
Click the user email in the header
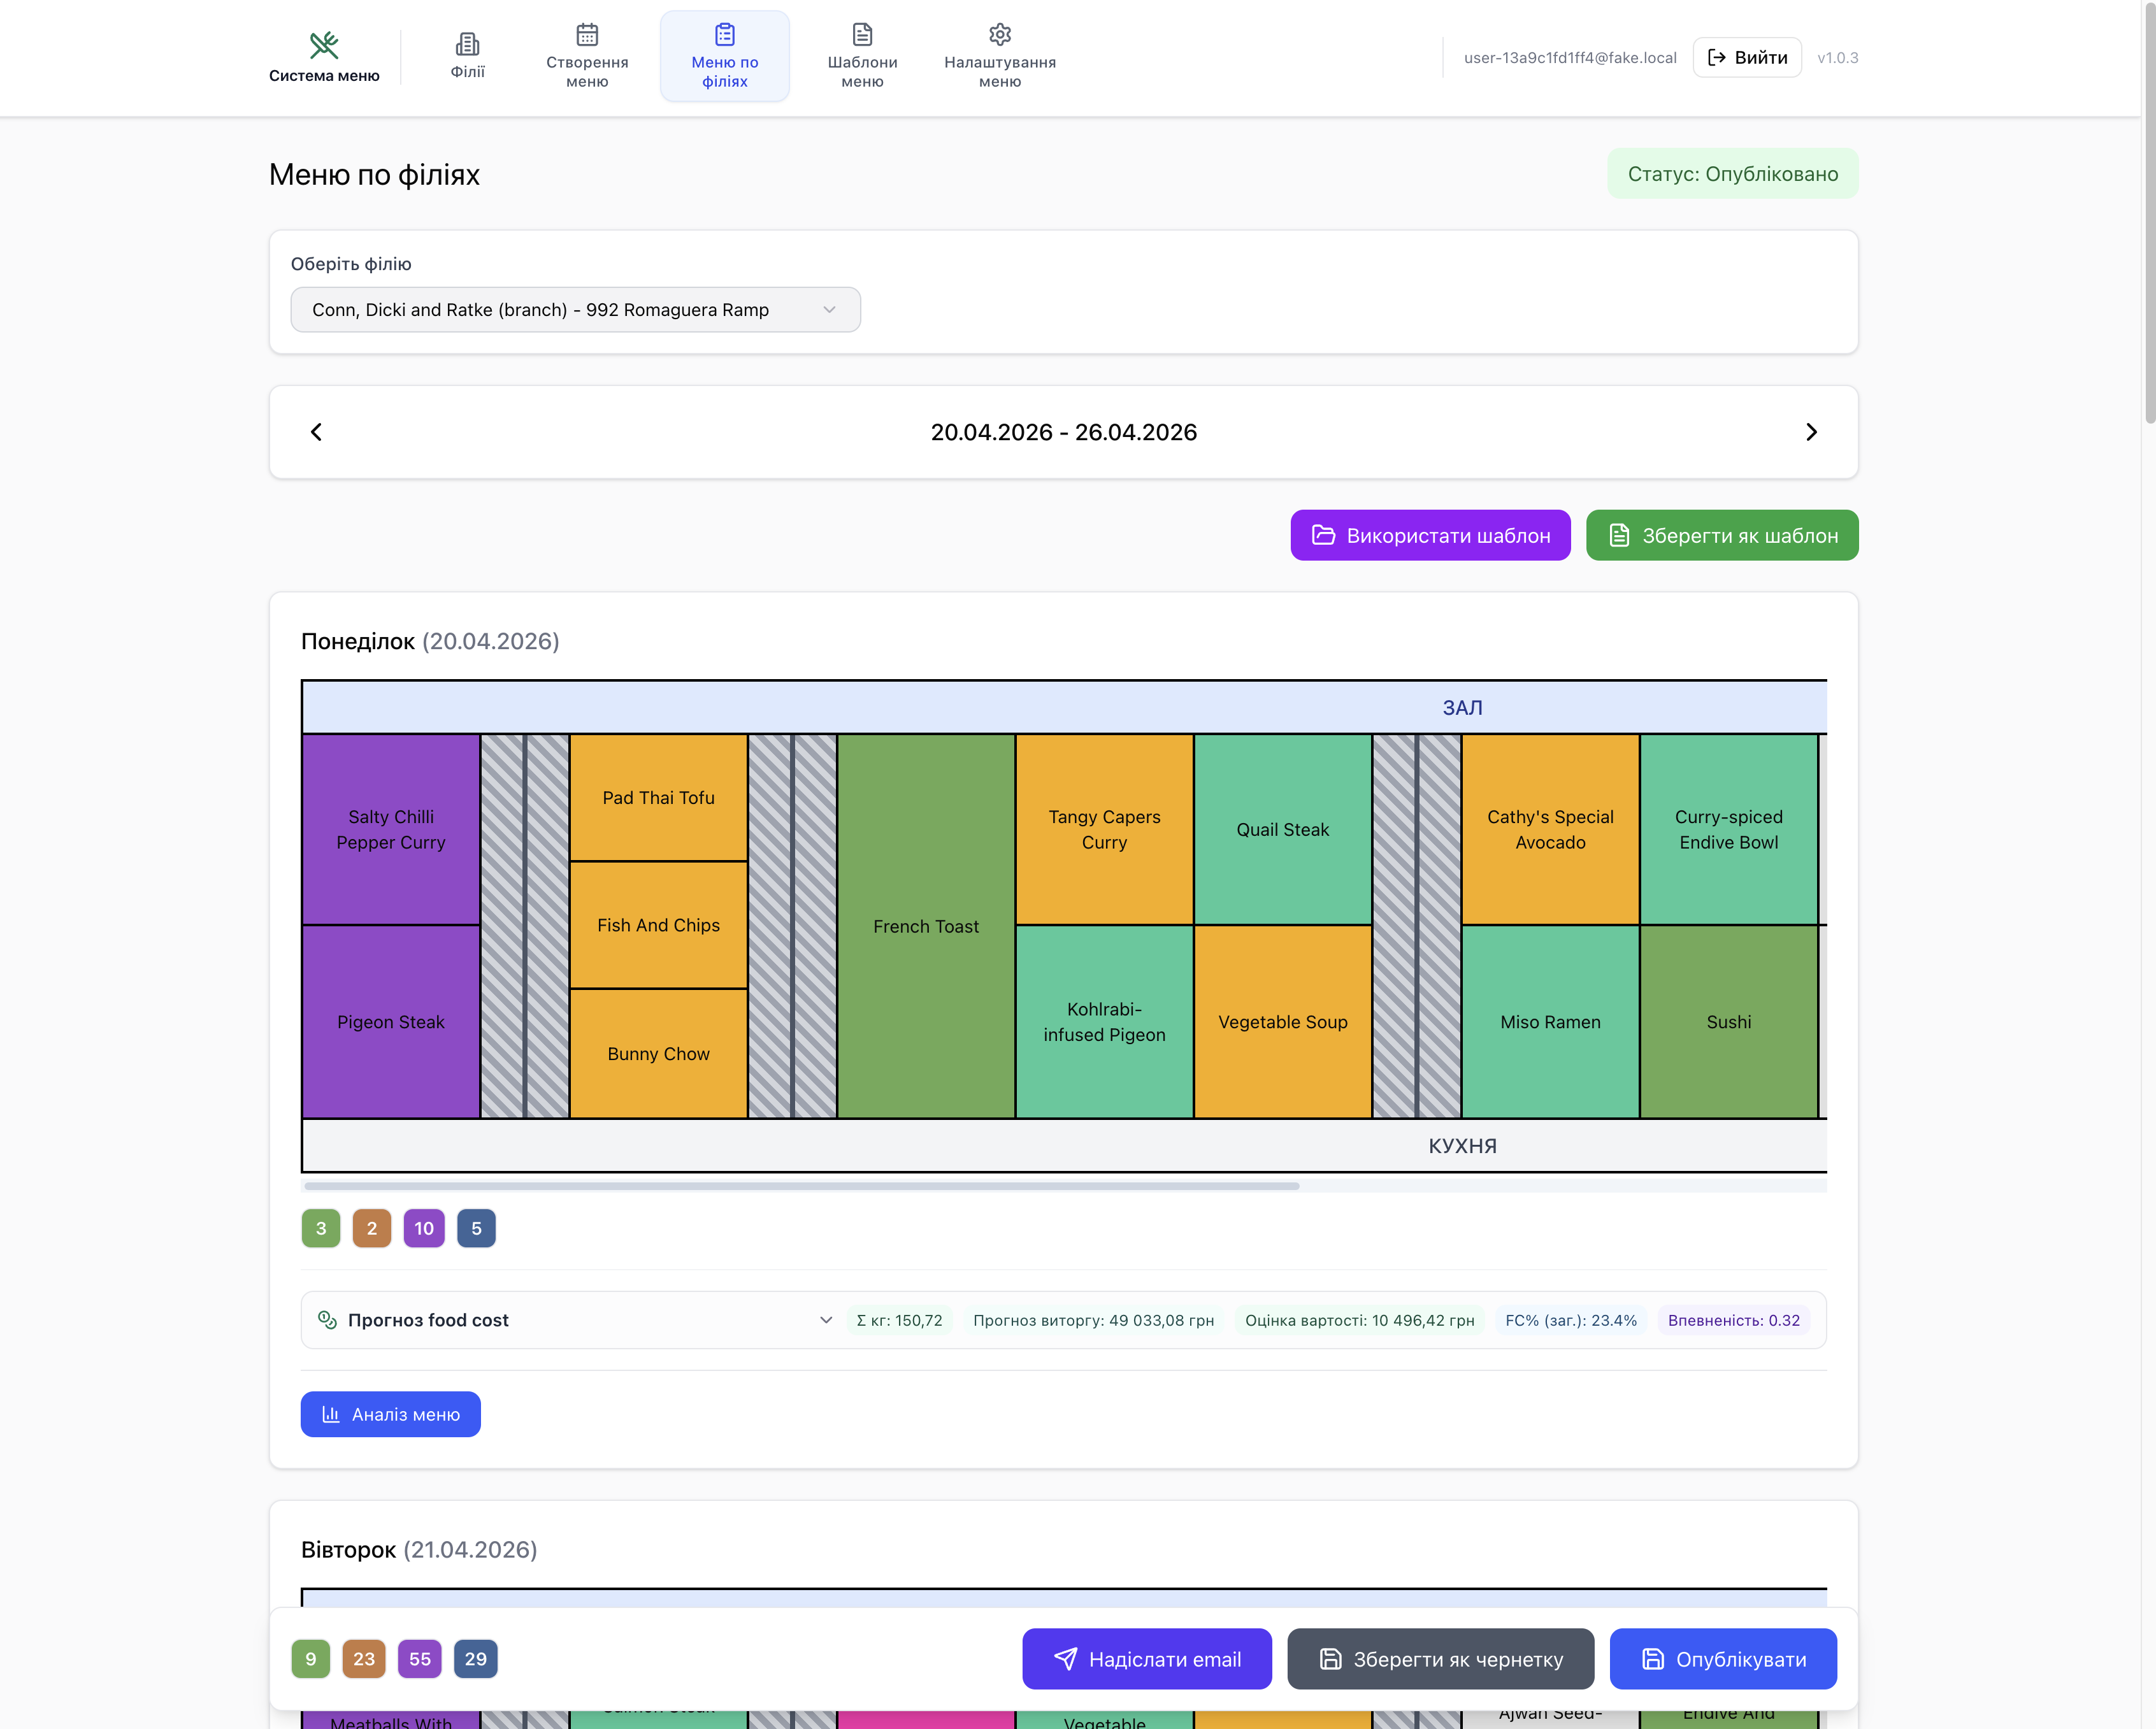coord(1570,57)
